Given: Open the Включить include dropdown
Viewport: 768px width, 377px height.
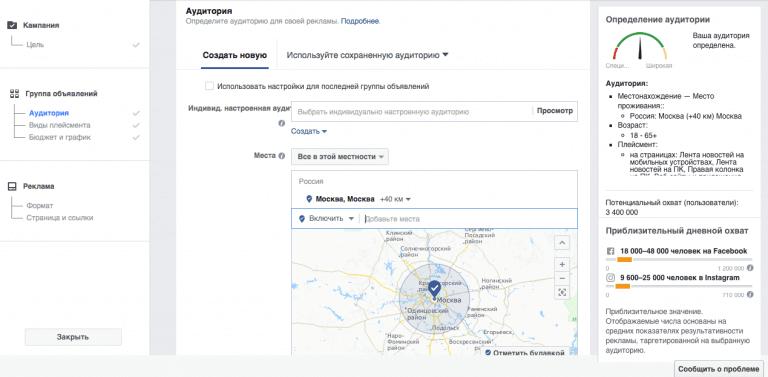Looking at the screenshot, I should coord(326,218).
